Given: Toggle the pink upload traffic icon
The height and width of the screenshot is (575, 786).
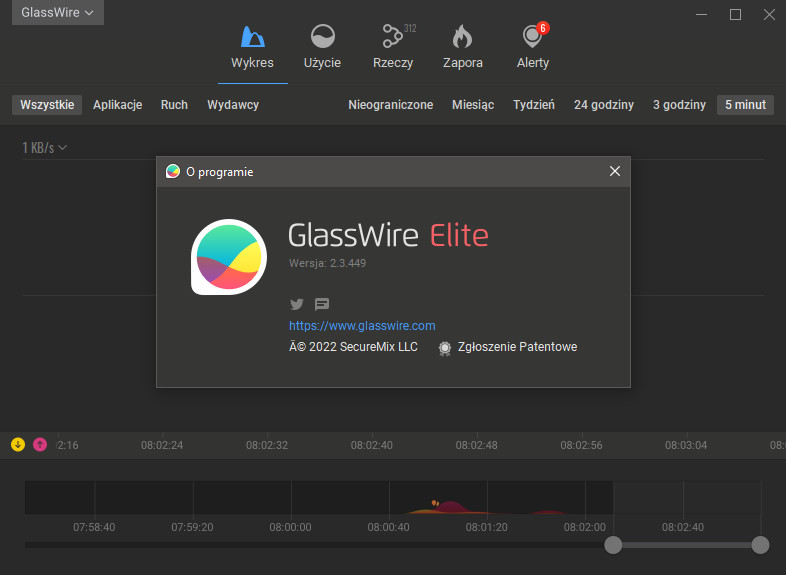Looking at the screenshot, I should 40,444.
